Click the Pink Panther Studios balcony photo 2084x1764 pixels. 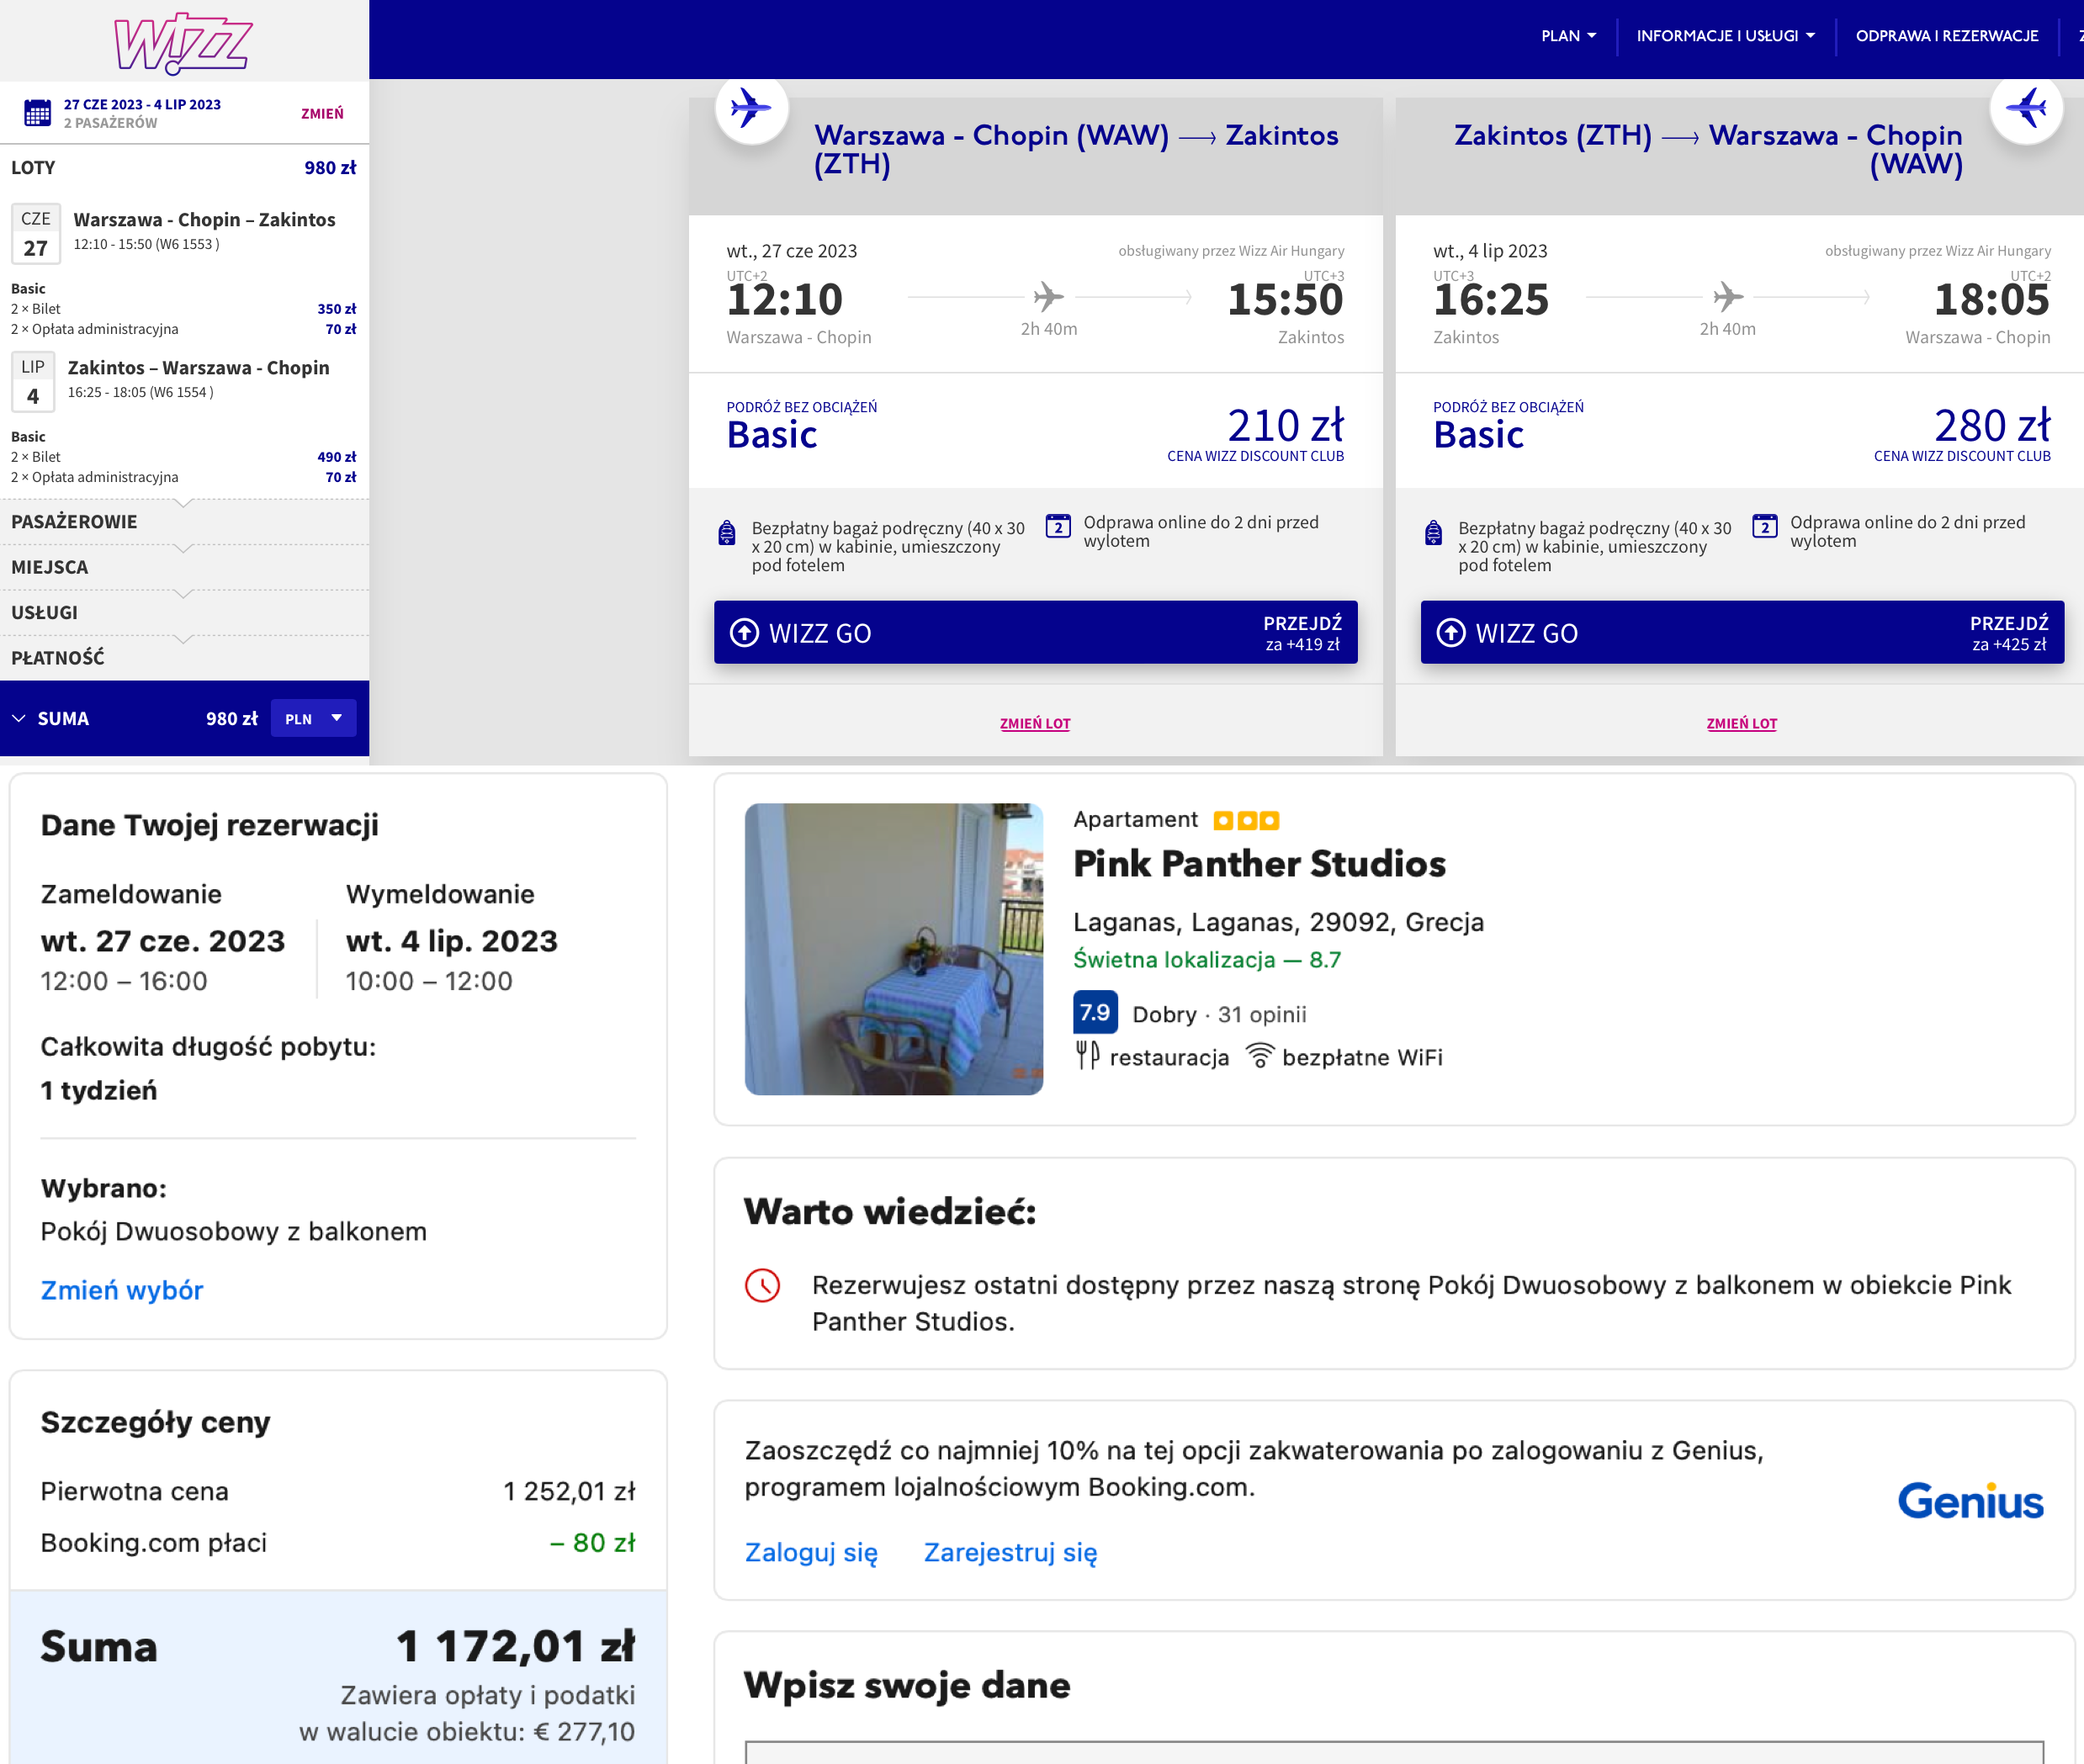click(x=894, y=949)
